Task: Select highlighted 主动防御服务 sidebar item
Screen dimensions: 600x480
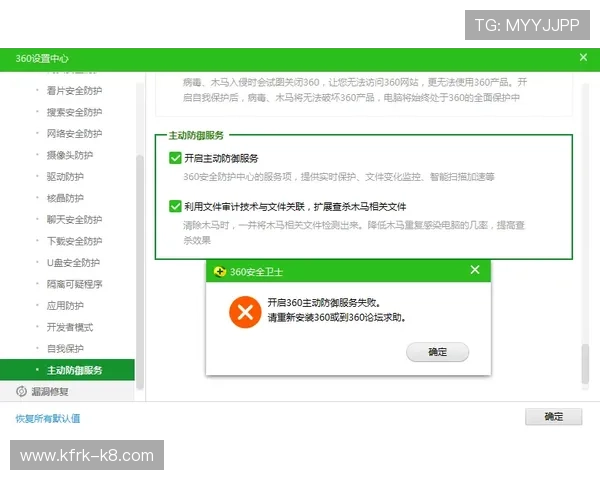Action: 67,370
